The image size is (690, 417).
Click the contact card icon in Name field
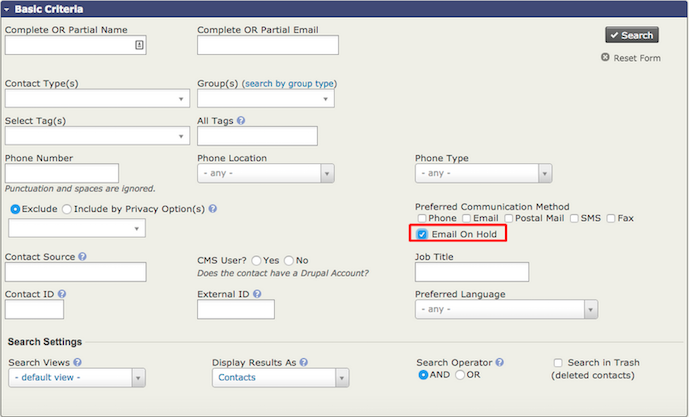(139, 45)
